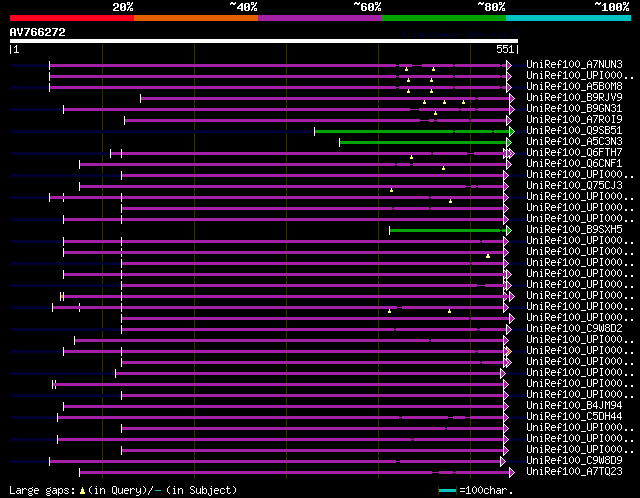
Task: Select the yellow gap marker in the Q6CNF1 row
Action: (443, 168)
